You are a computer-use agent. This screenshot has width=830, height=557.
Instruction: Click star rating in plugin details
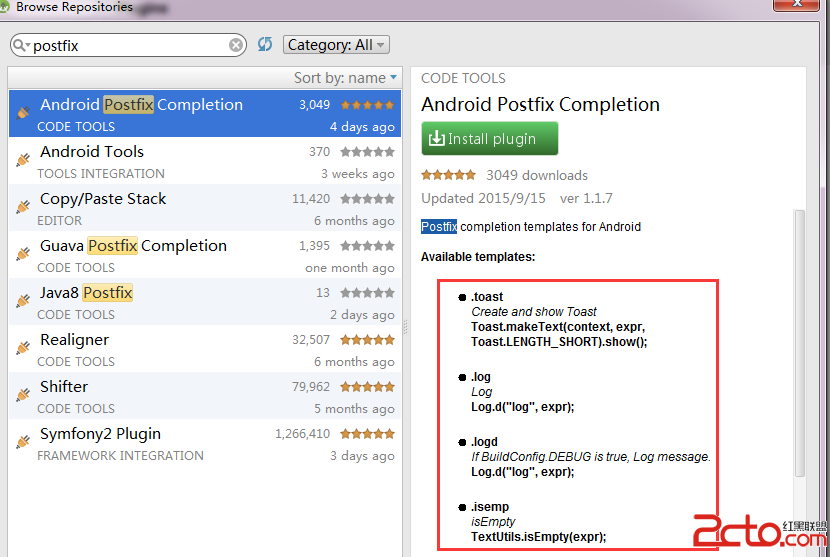(x=448, y=175)
